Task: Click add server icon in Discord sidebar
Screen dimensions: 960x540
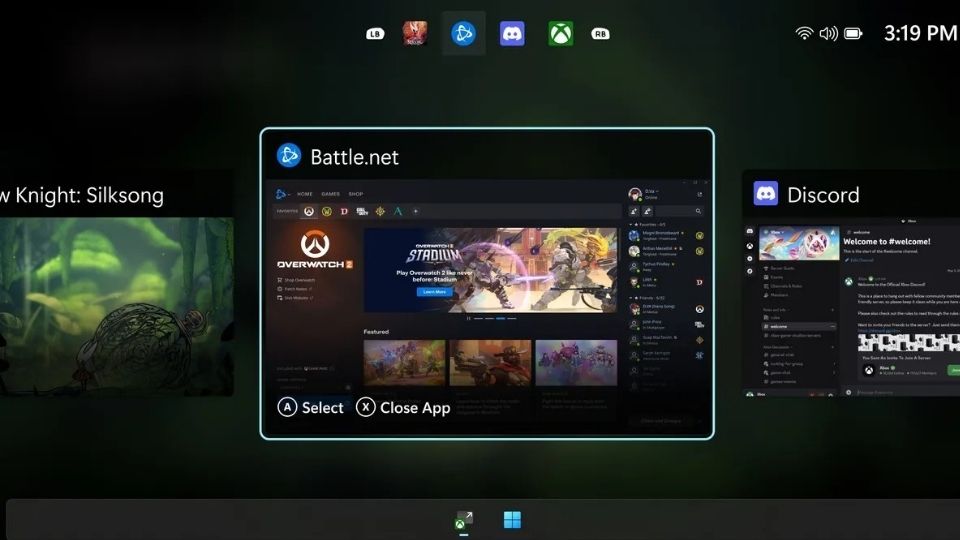Action: 750,258
